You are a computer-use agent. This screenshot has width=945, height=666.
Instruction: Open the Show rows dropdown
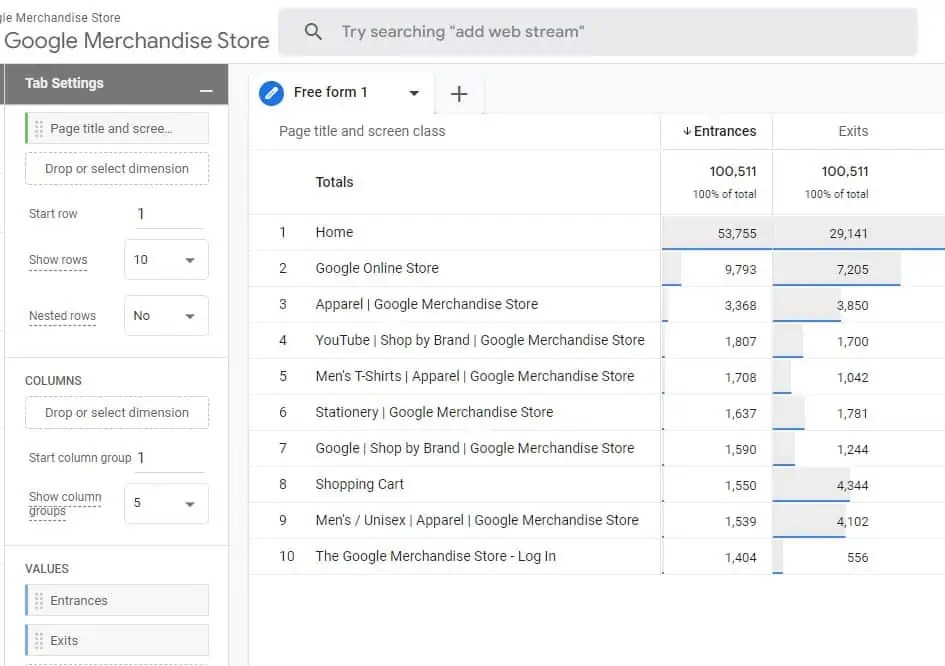click(164, 259)
